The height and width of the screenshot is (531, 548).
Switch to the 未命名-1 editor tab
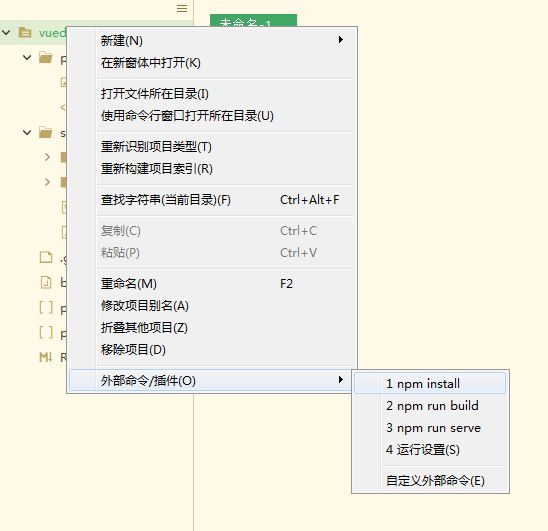pyautogui.click(x=253, y=21)
